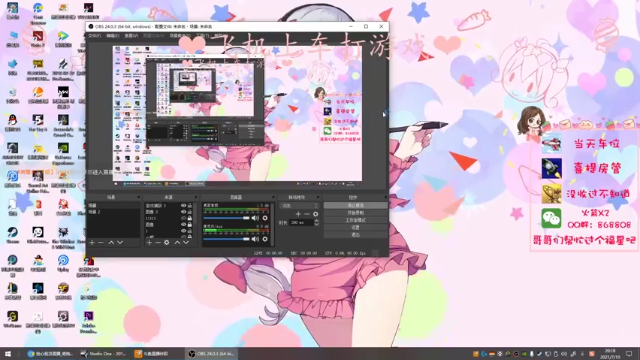Remove selected source with minus icon
Screen dimensions: 640x360
click(158, 242)
